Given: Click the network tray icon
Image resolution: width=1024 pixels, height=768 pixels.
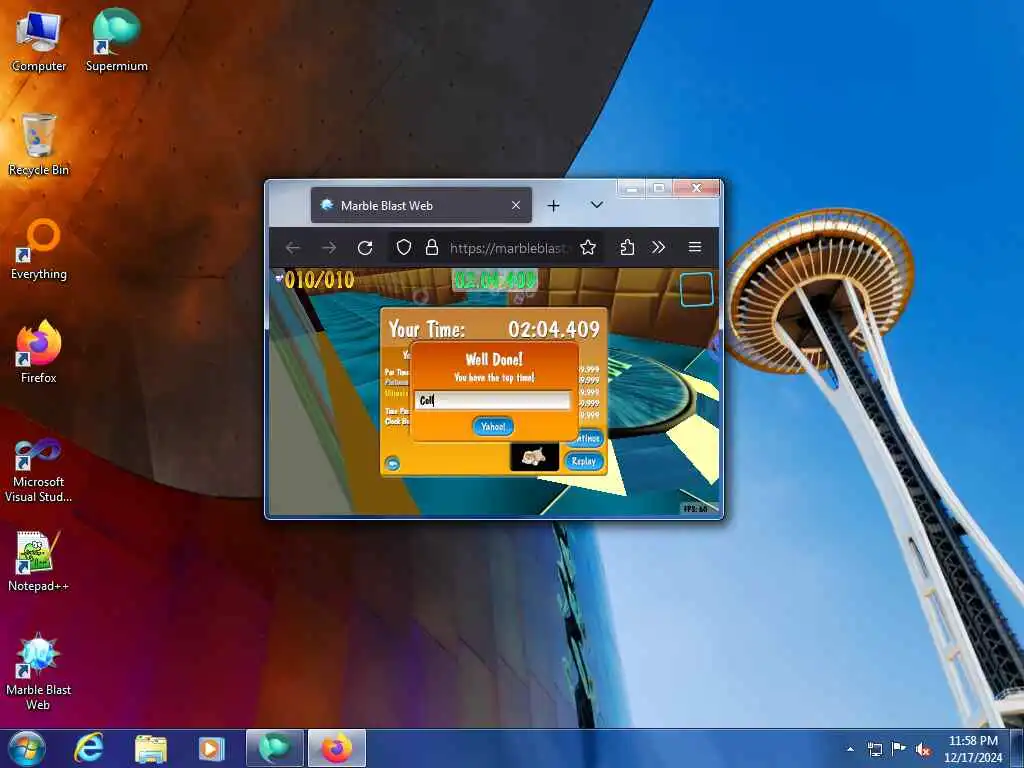Looking at the screenshot, I should click(874, 749).
